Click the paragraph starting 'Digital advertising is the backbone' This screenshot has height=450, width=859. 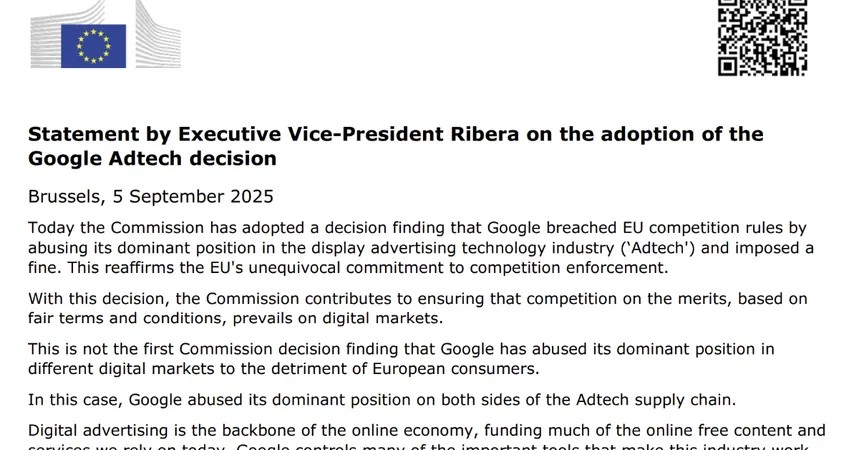click(x=427, y=436)
